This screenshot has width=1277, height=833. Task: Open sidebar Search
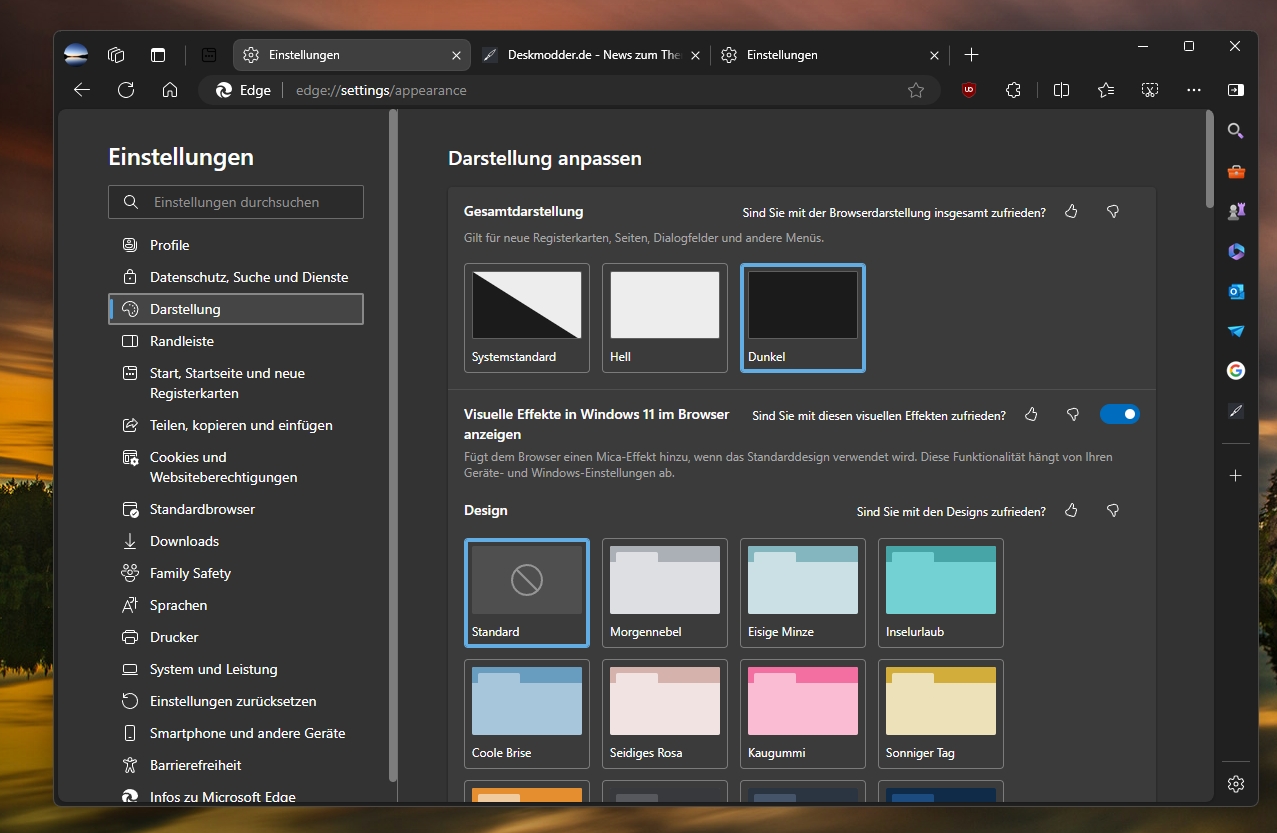click(1236, 131)
